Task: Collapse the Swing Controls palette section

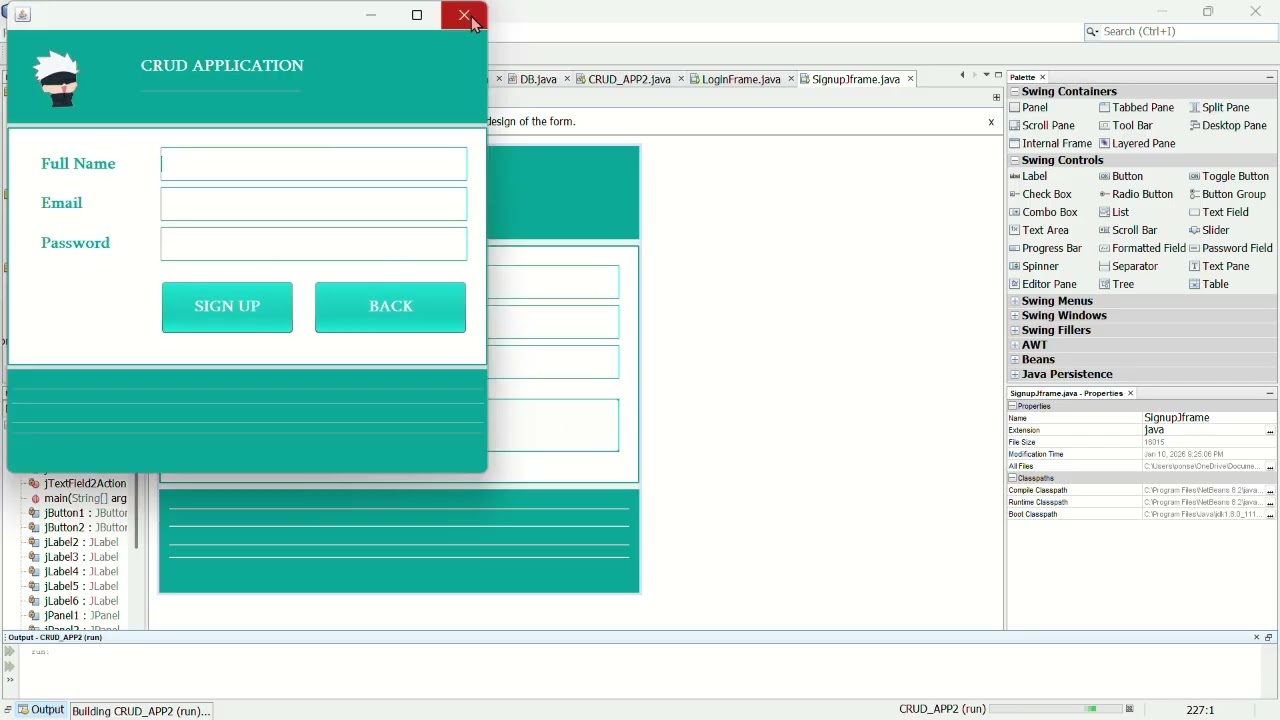Action: pyautogui.click(x=1015, y=161)
